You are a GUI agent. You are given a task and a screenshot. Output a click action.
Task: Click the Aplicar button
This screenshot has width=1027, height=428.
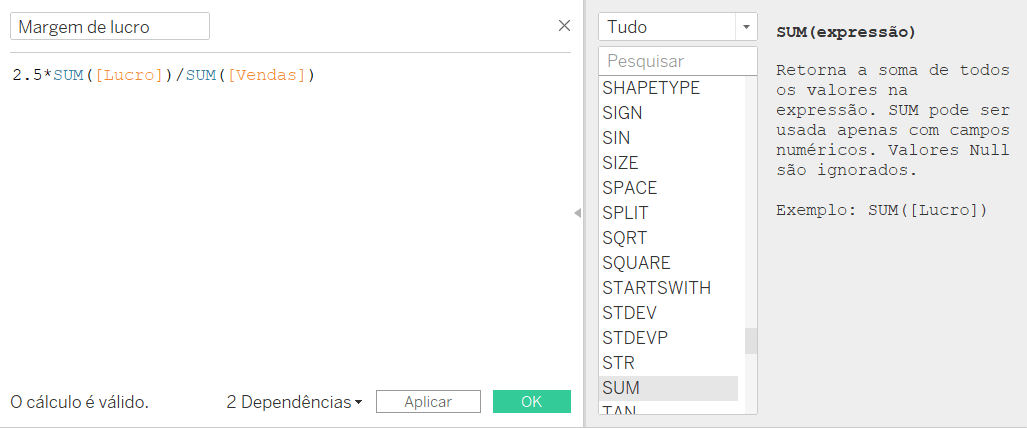(428, 402)
